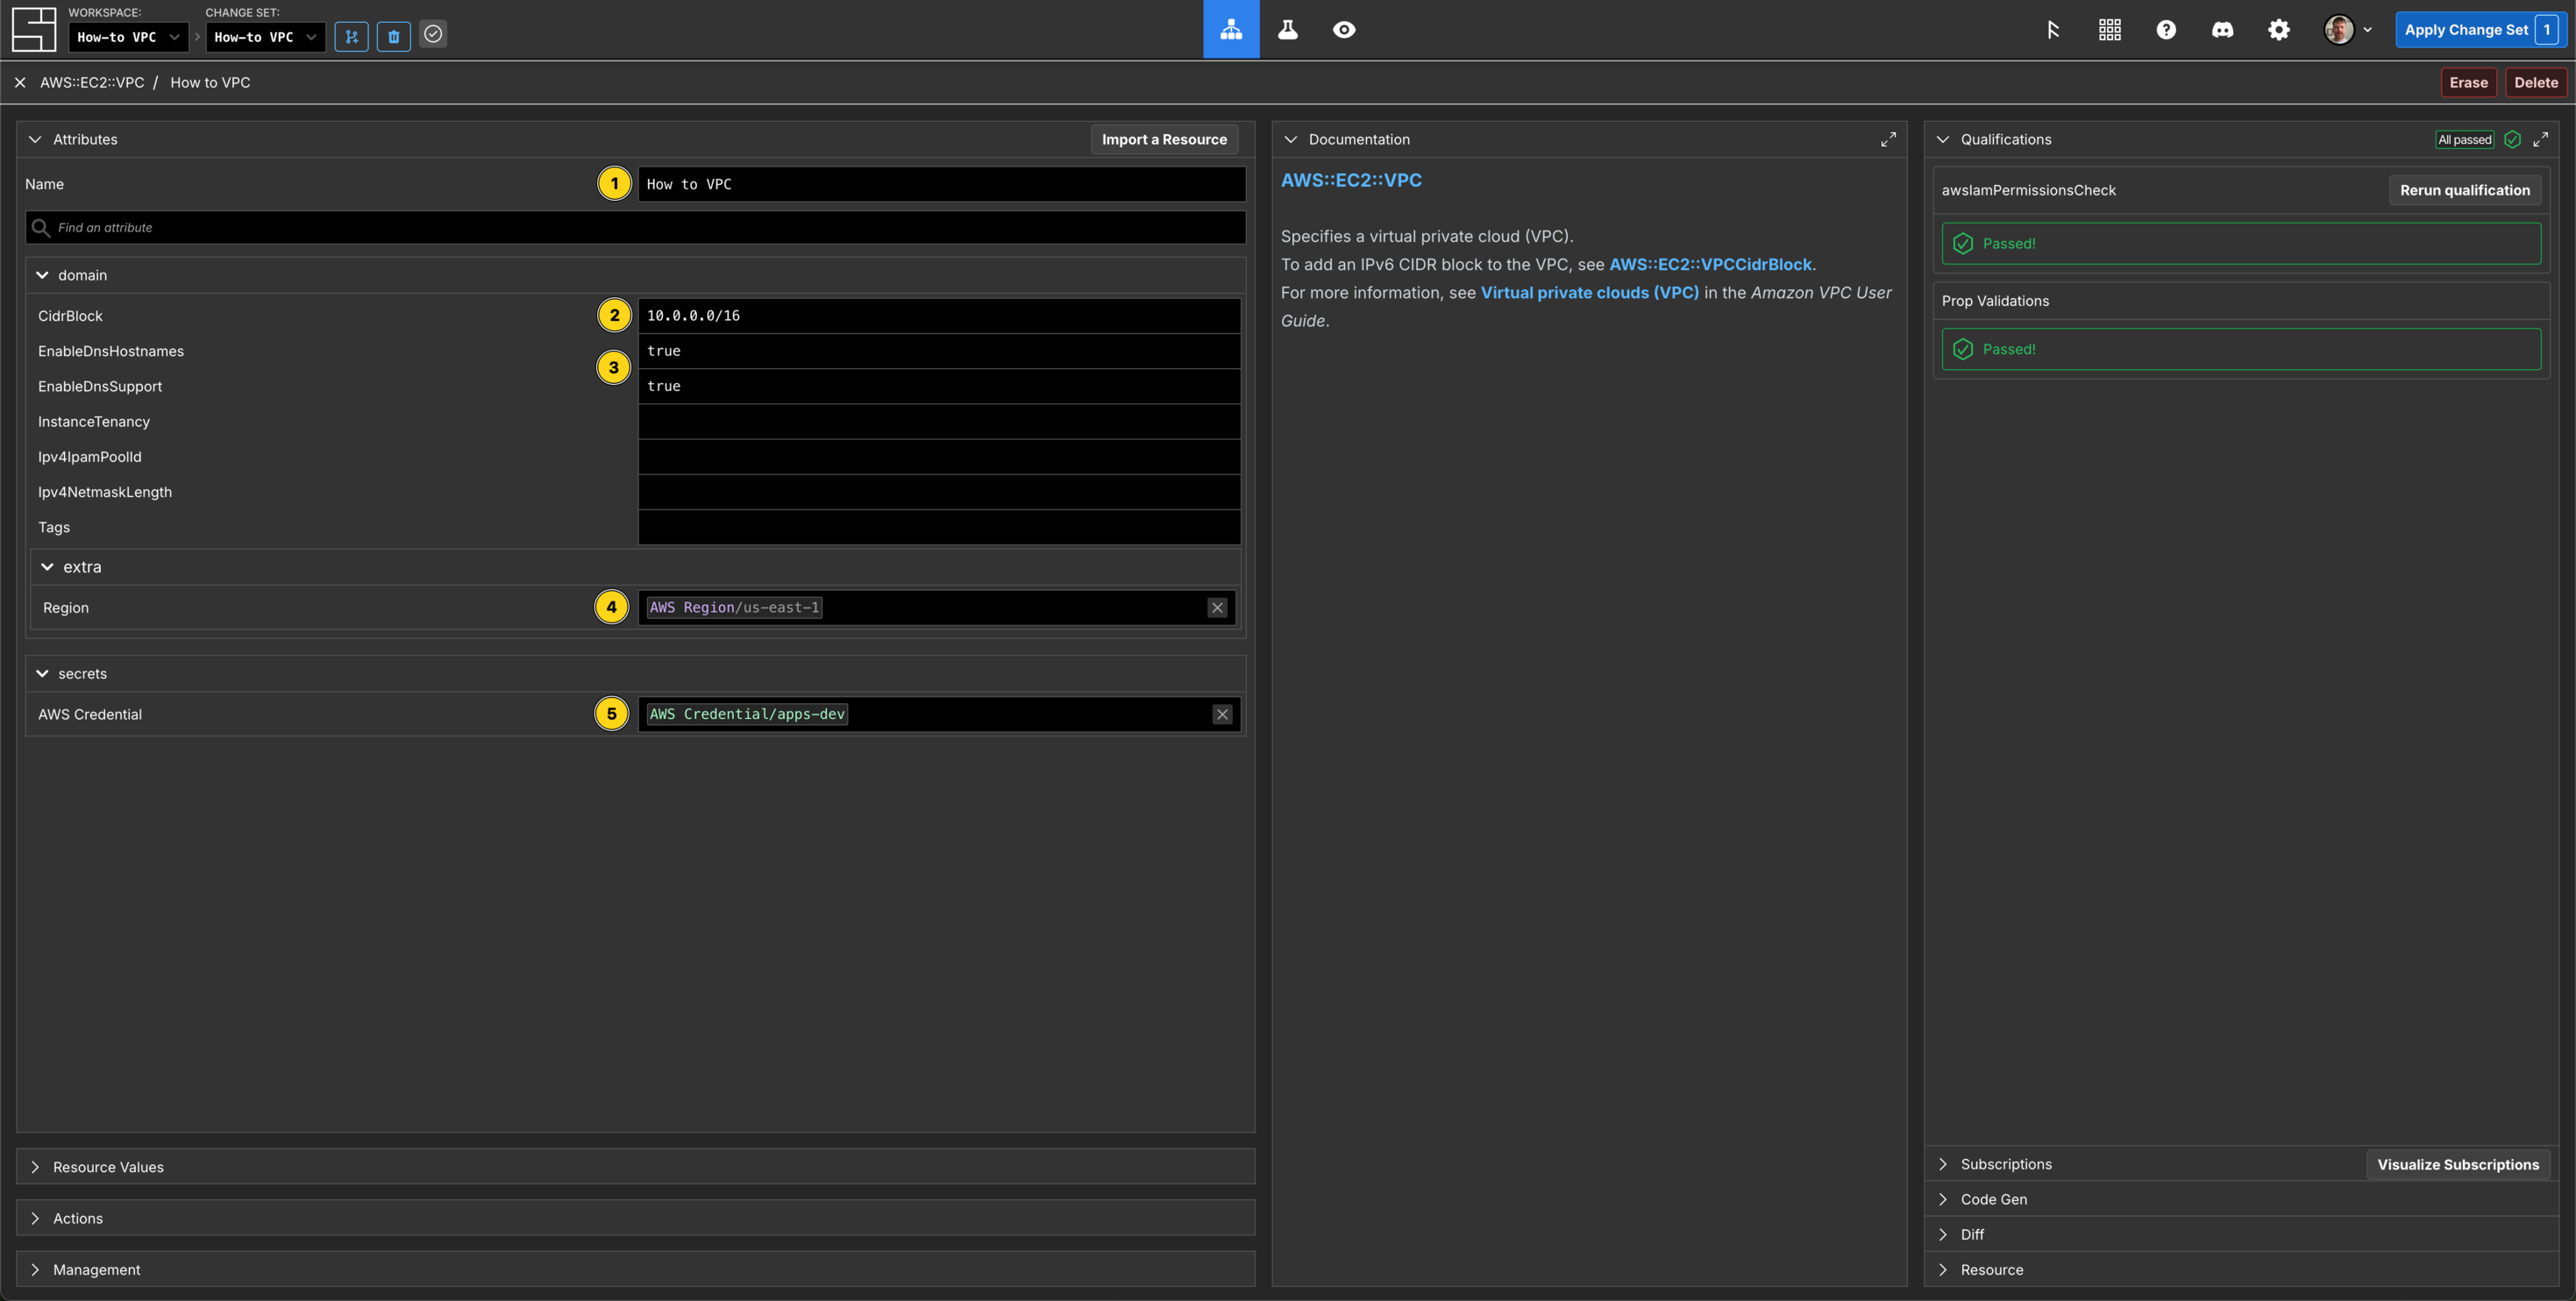Click the Ipv4NetmaskLength value field

[939, 492]
